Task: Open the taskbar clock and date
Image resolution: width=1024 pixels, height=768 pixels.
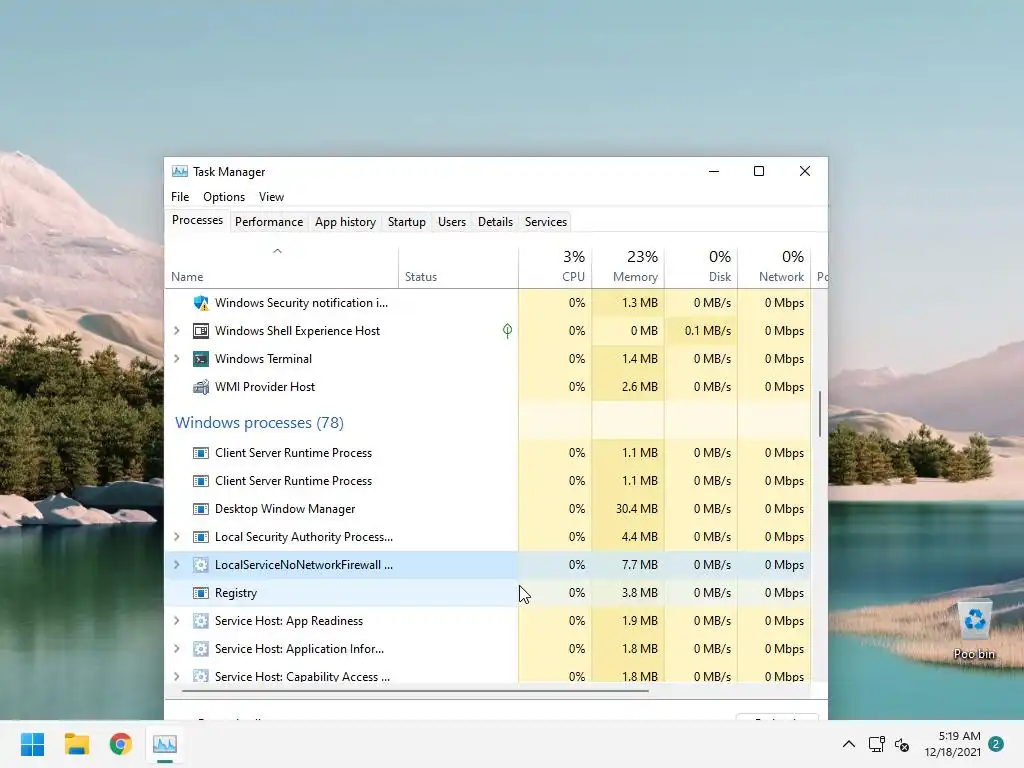Action: pyautogui.click(x=953, y=744)
